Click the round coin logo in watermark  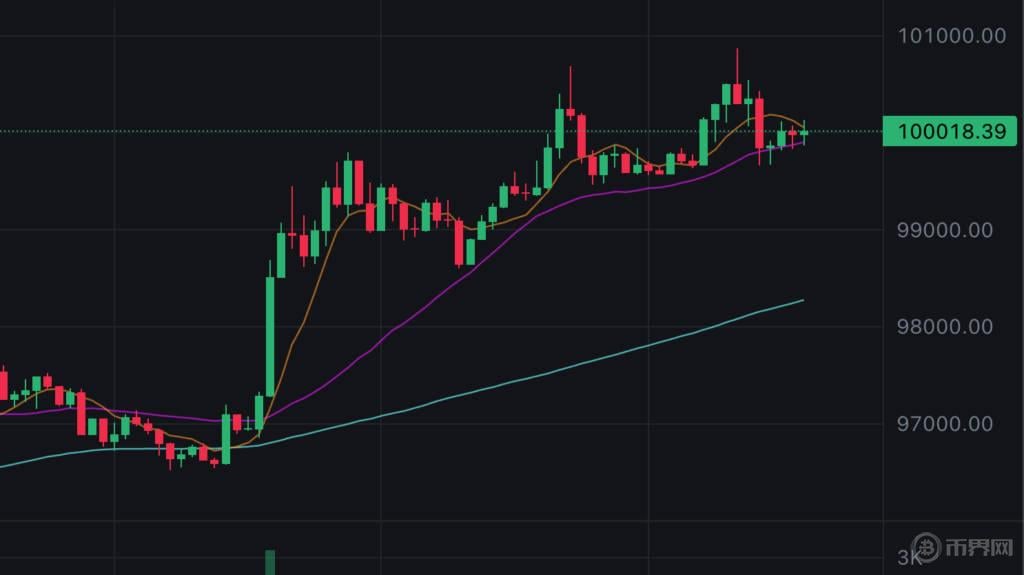(x=926, y=547)
